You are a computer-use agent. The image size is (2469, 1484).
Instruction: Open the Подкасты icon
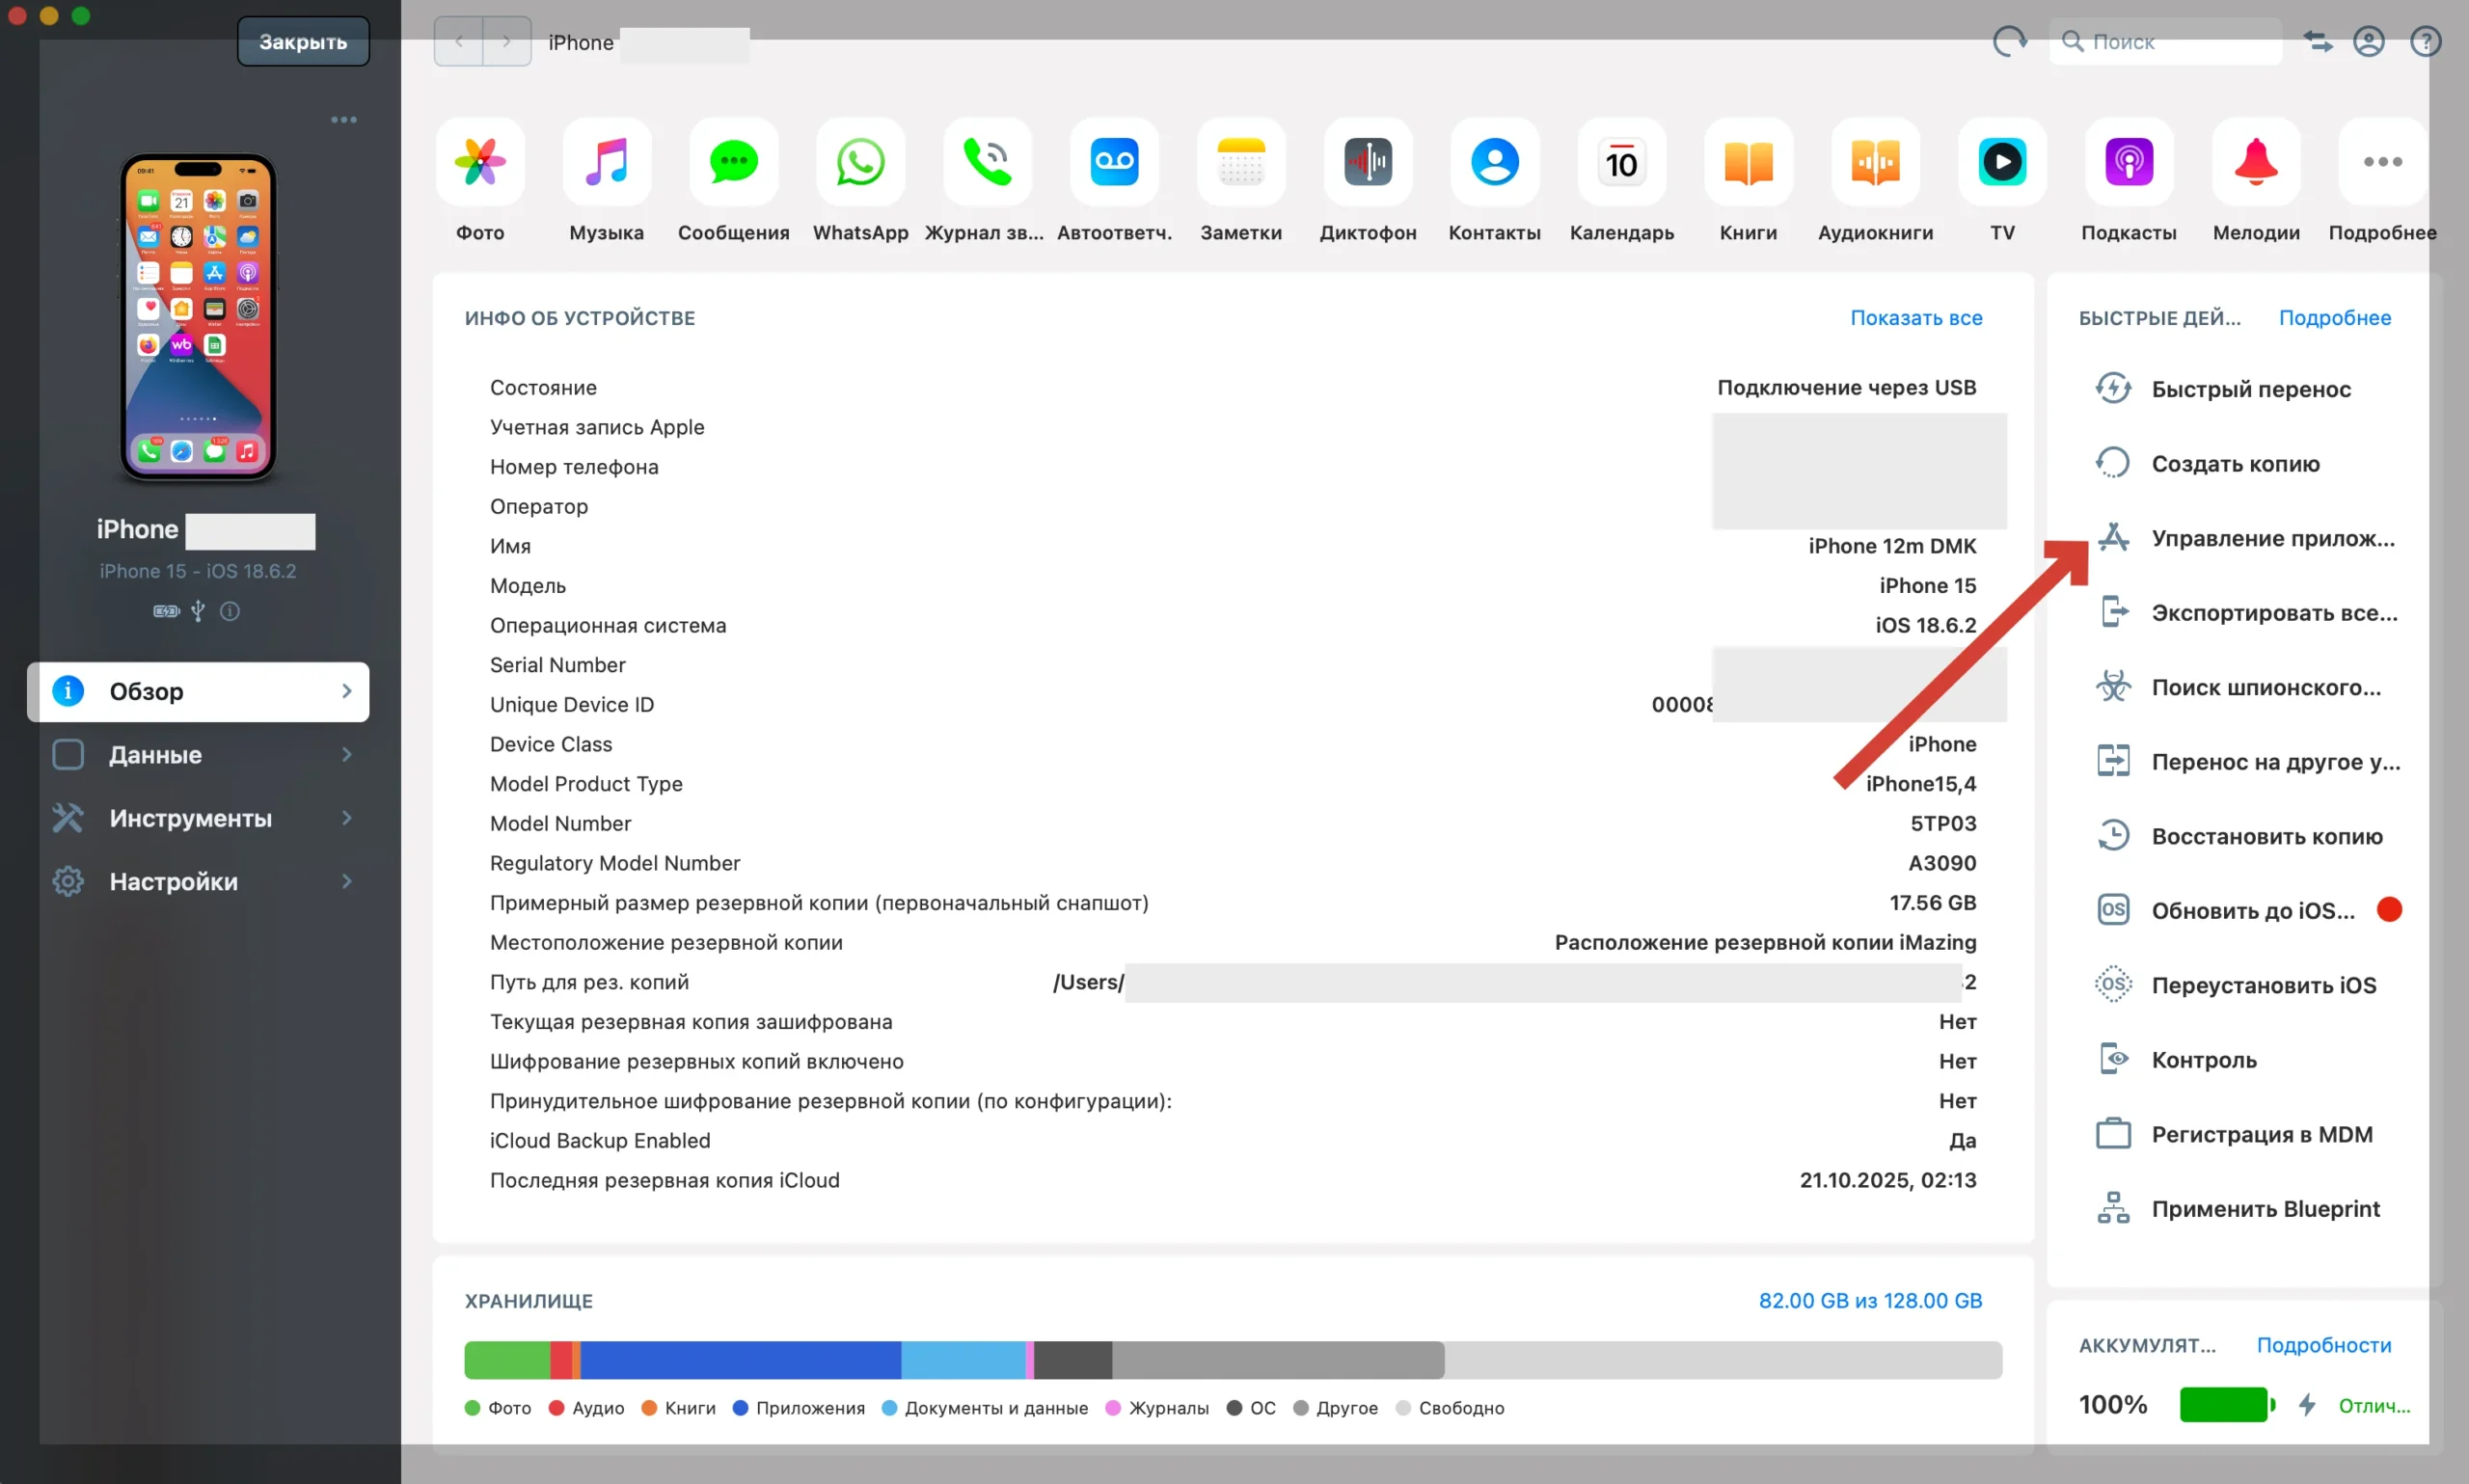tap(2130, 162)
